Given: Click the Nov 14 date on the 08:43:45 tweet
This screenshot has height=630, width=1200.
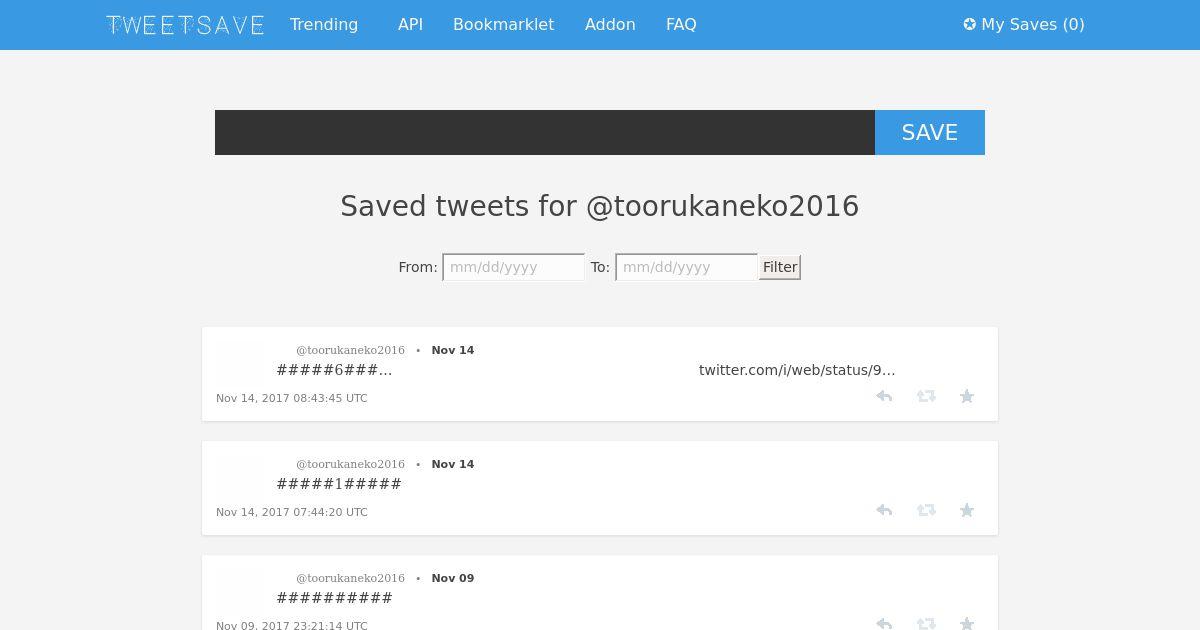Looking at the screenshot, I should (x=453, y=350).
